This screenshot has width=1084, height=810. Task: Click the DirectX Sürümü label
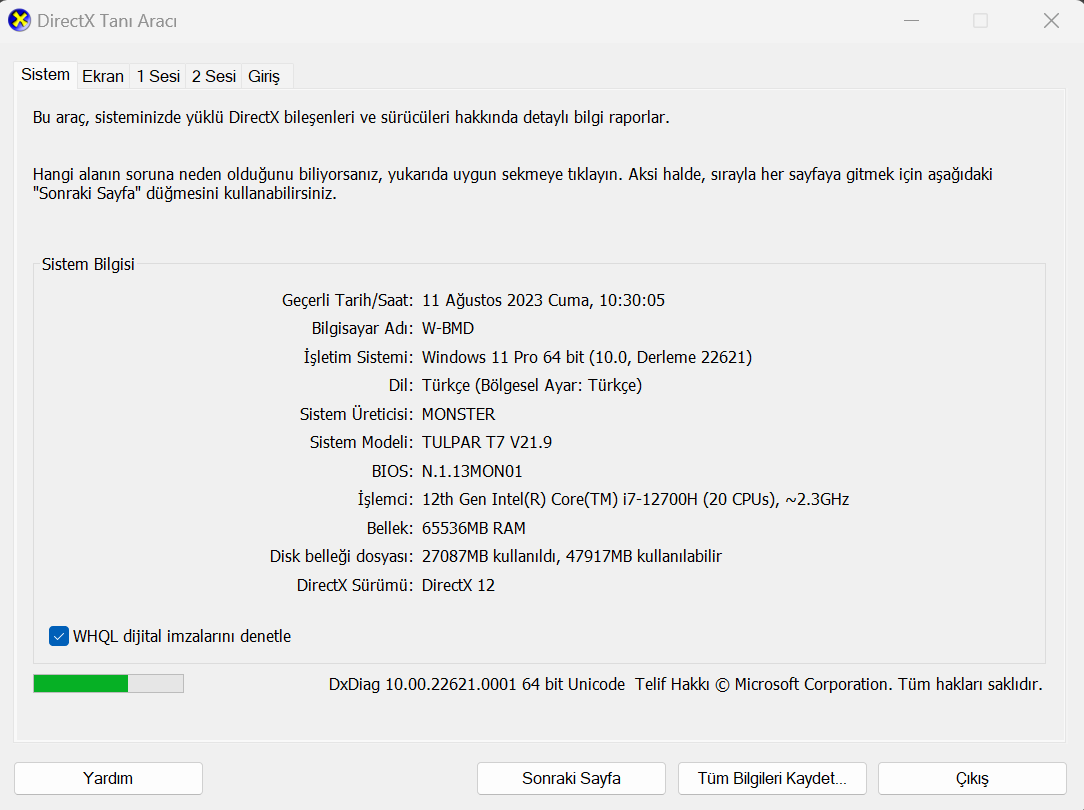pyautogui.click(x=355, y=585)
